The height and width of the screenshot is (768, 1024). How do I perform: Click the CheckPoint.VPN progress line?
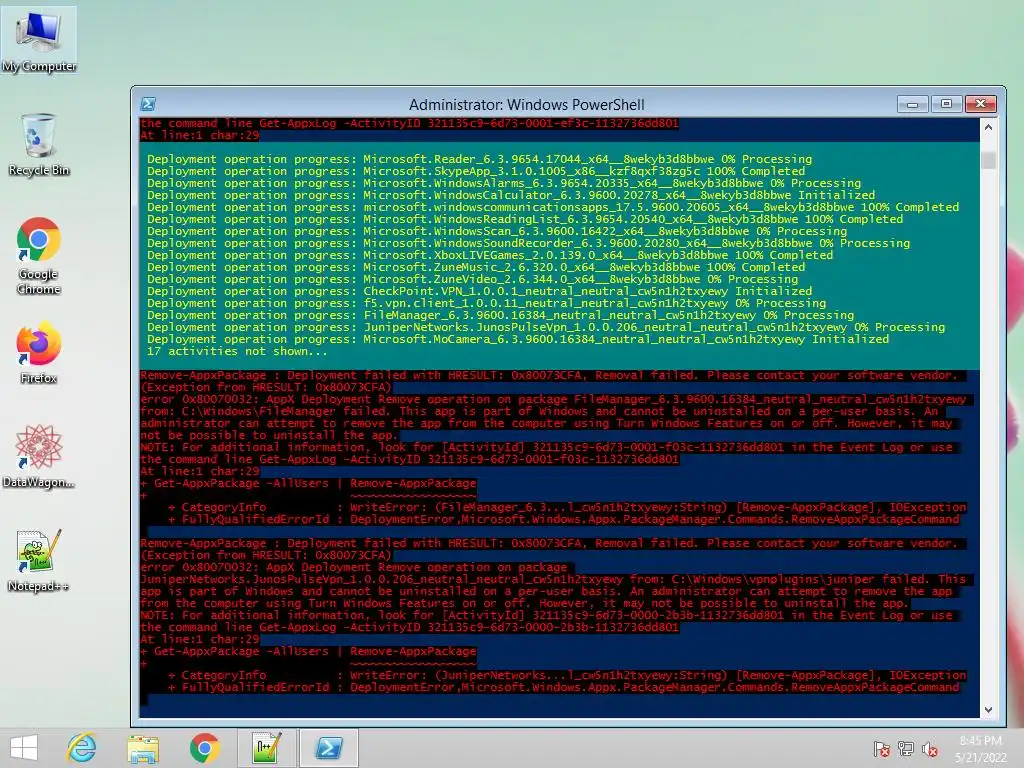click(x=479, y=291)
